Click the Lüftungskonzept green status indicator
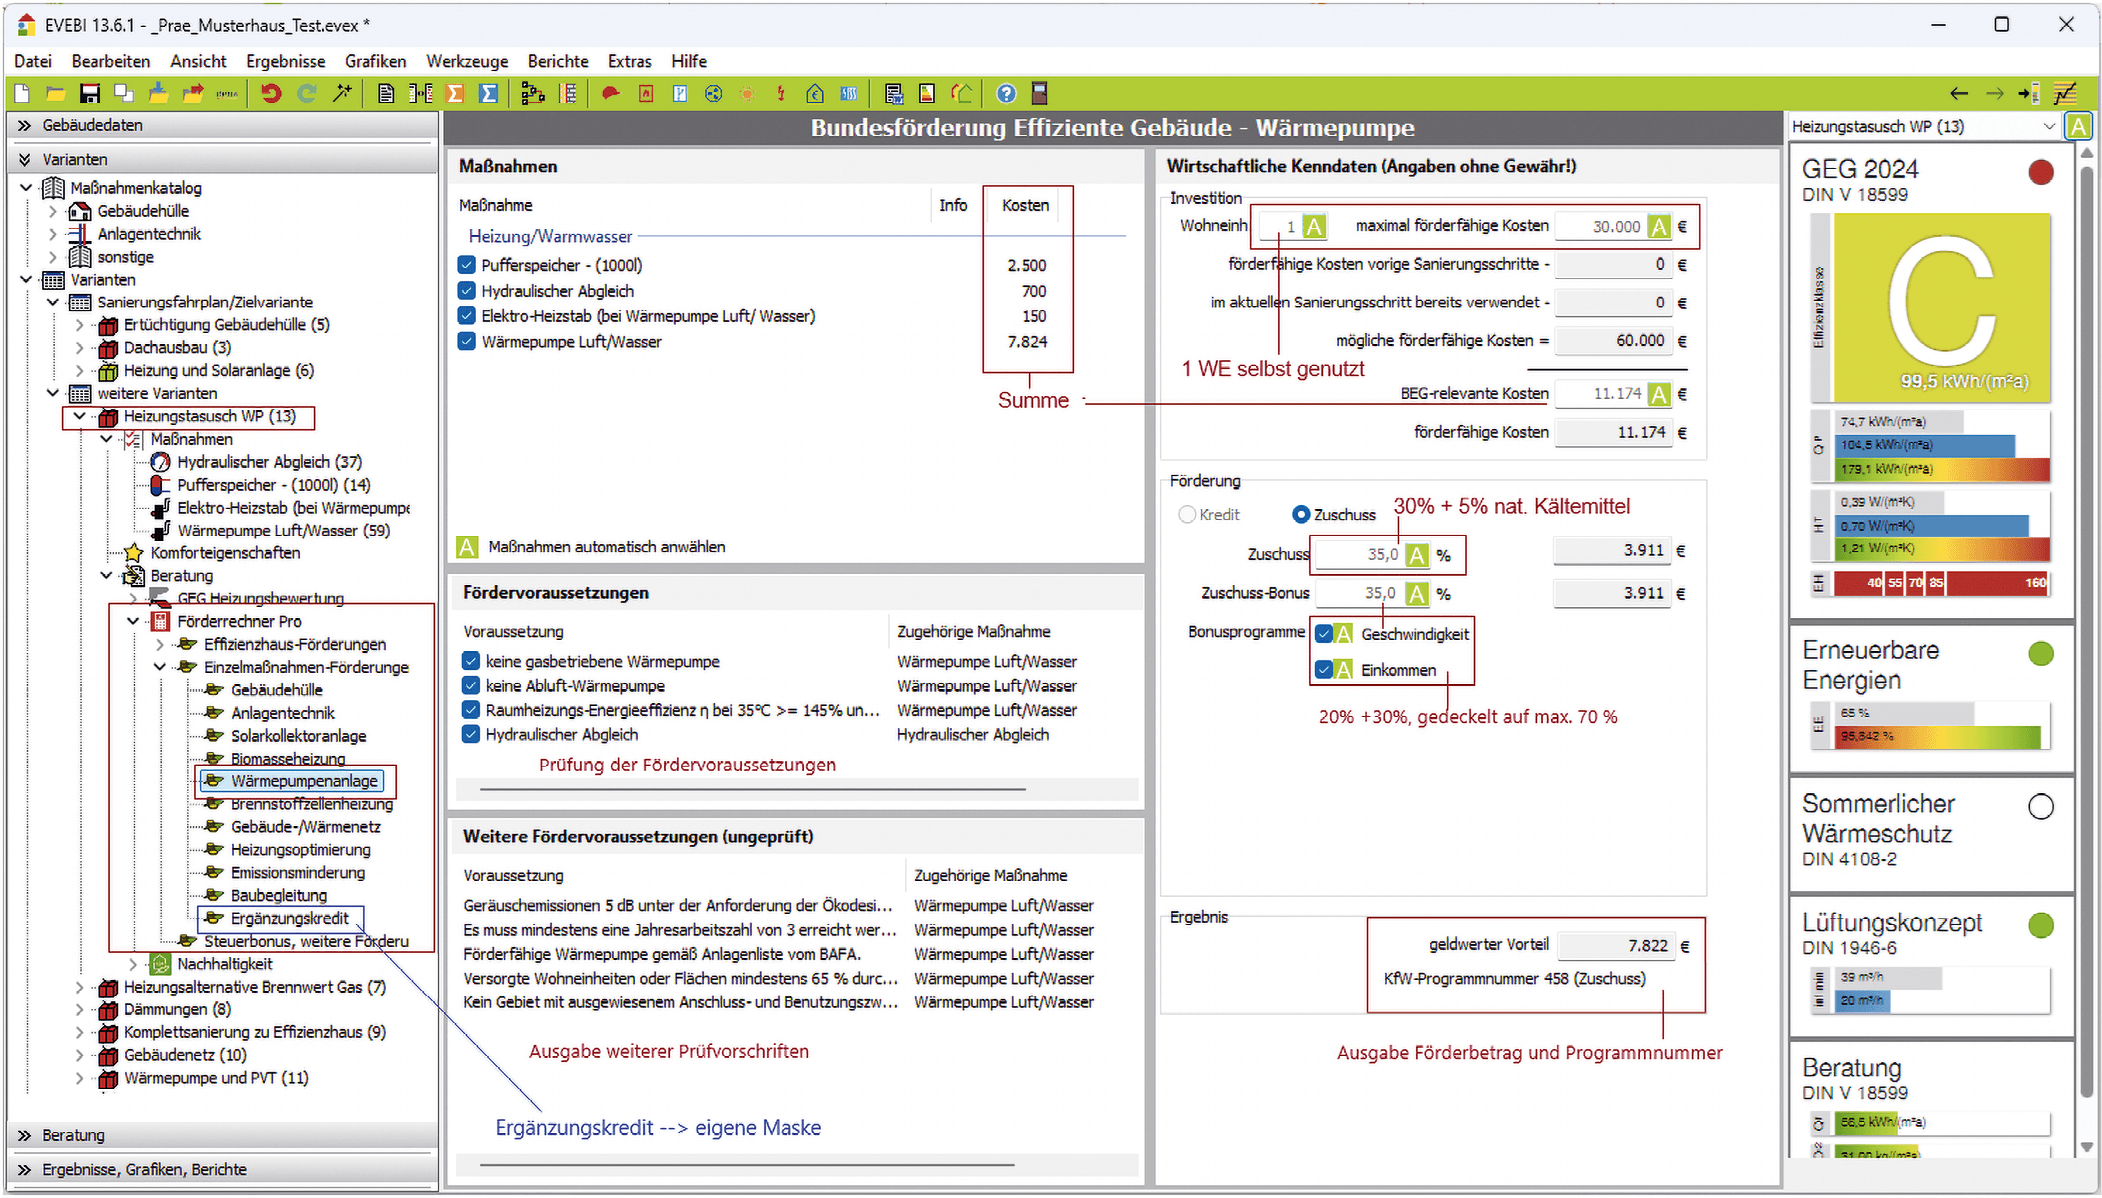This screenshot has width=2102, height=1198. (2041, 926)
